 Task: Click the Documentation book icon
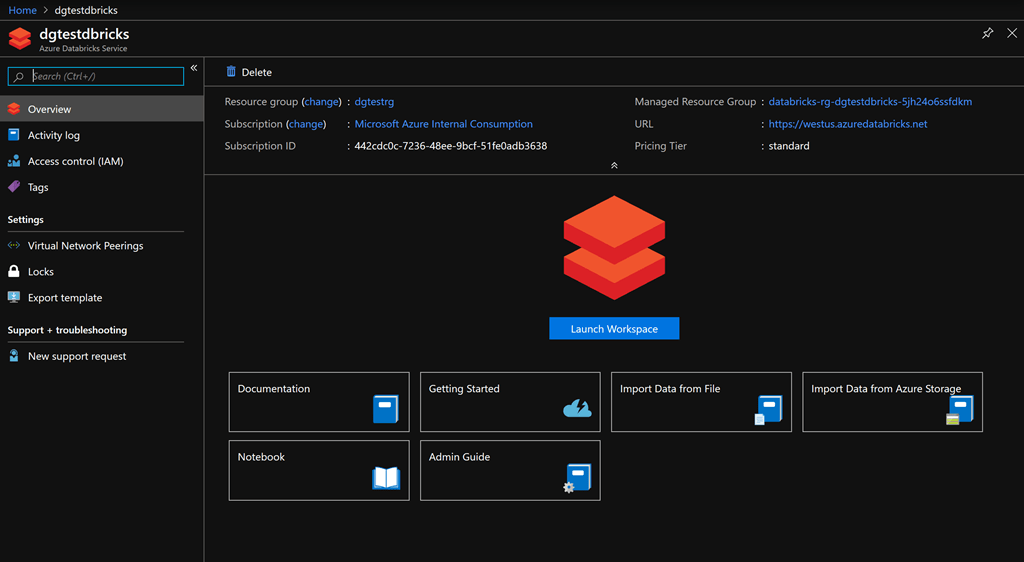click(385, 409)
